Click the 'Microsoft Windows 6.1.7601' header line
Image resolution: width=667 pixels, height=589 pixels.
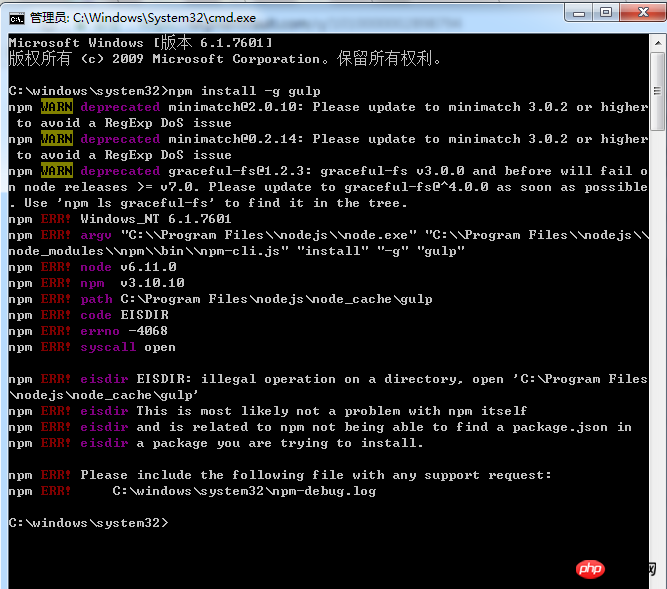click(140, 43)
